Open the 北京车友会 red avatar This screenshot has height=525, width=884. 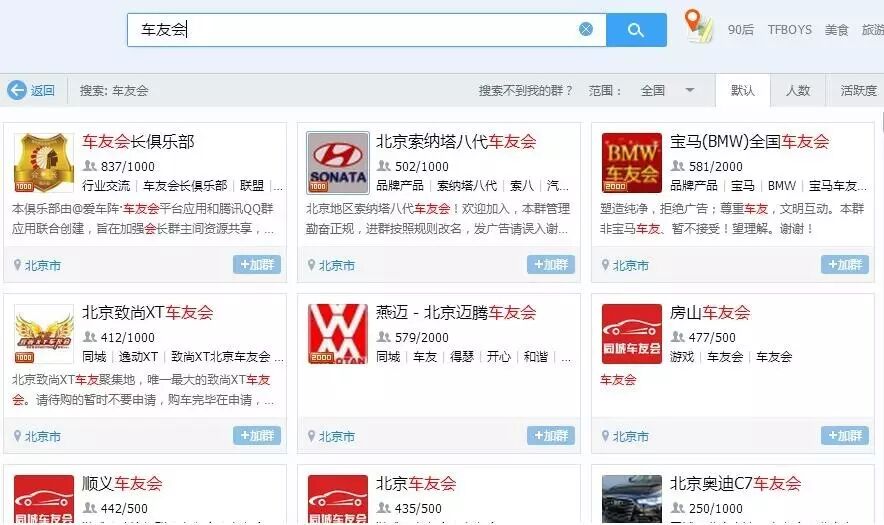(x=338, y=499)
